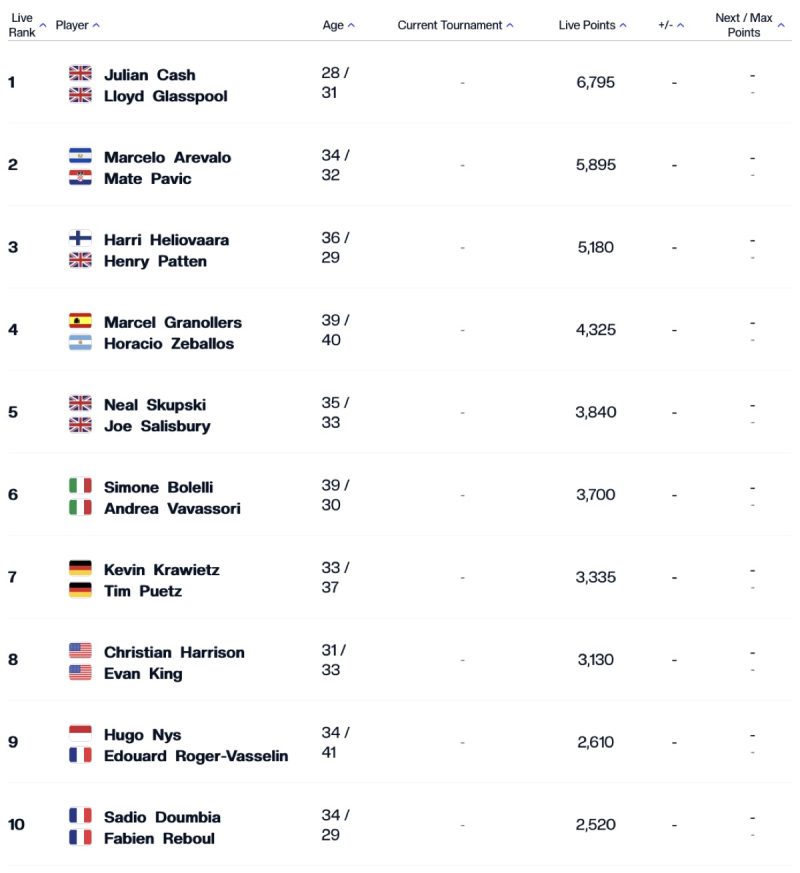Sort by Current Tournament column header
This screenshot has width=800, height=873.
point(455,25)
